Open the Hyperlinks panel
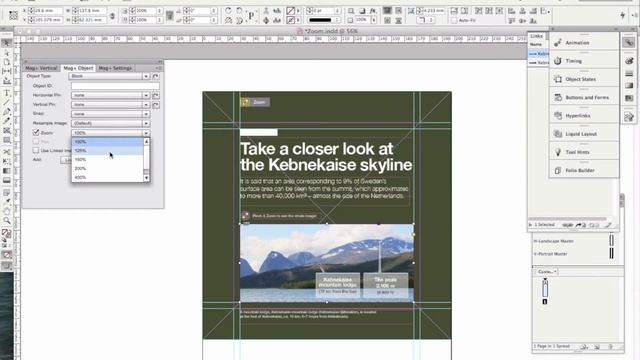The width and height of the screenshot is (640, 360). (x=584, y=116)
